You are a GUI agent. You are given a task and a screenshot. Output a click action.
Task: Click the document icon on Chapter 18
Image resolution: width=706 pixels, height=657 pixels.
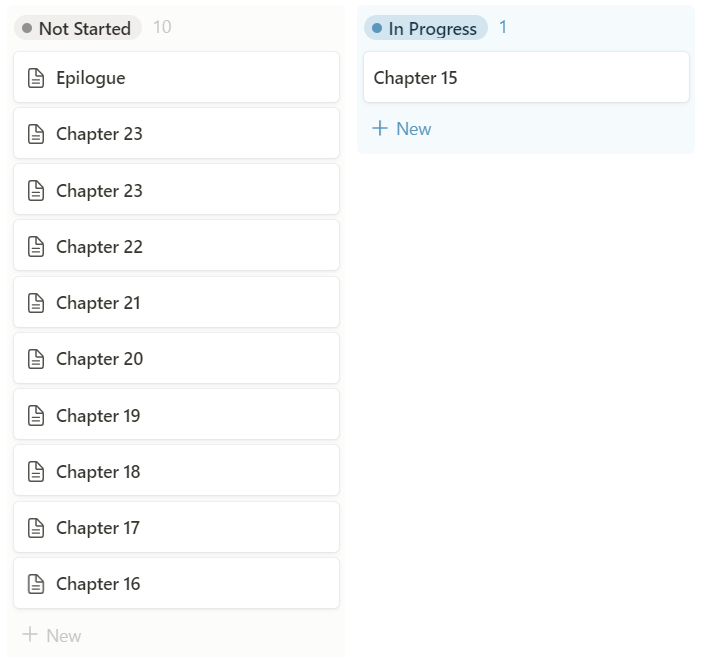tap(36, 472)
